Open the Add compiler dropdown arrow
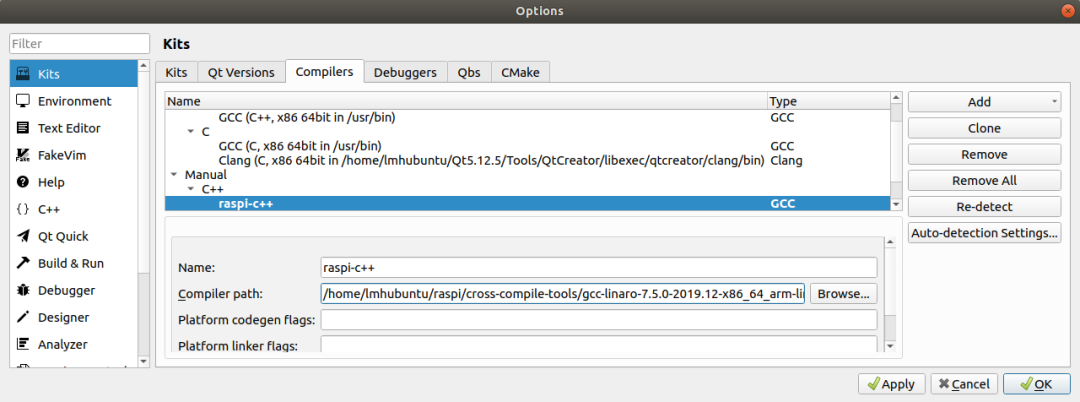 pyautogui.click(x=1054, y=102)
